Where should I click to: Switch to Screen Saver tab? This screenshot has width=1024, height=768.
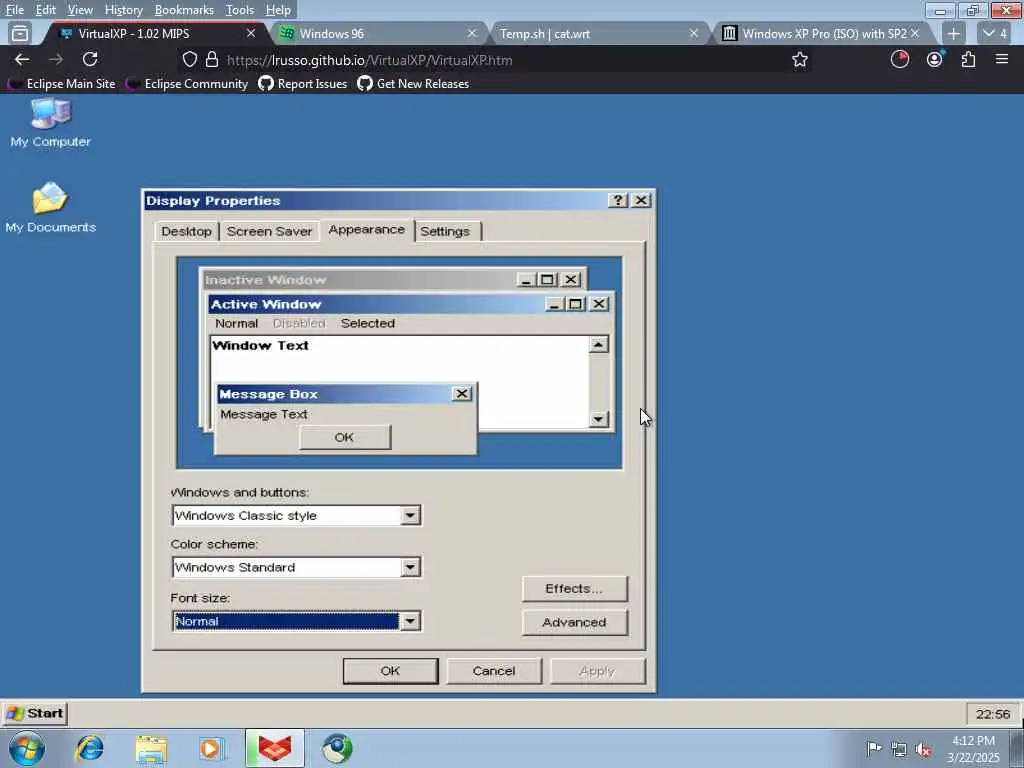(269, 231)
